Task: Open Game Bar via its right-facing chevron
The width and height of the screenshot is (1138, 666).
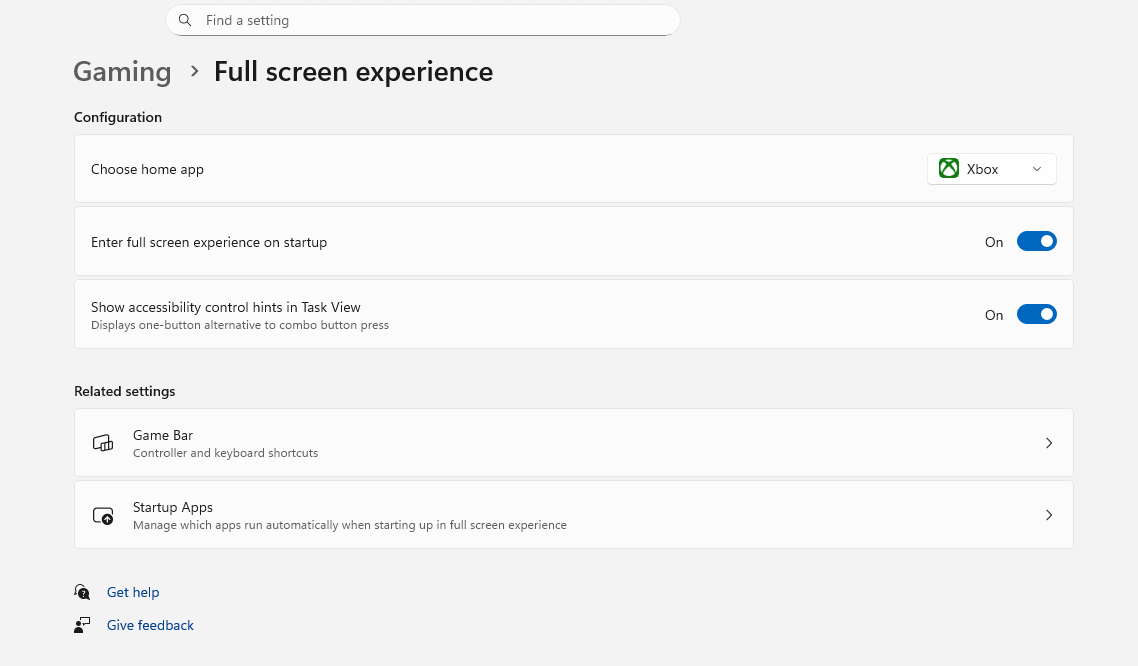Action: point(1049,442)
